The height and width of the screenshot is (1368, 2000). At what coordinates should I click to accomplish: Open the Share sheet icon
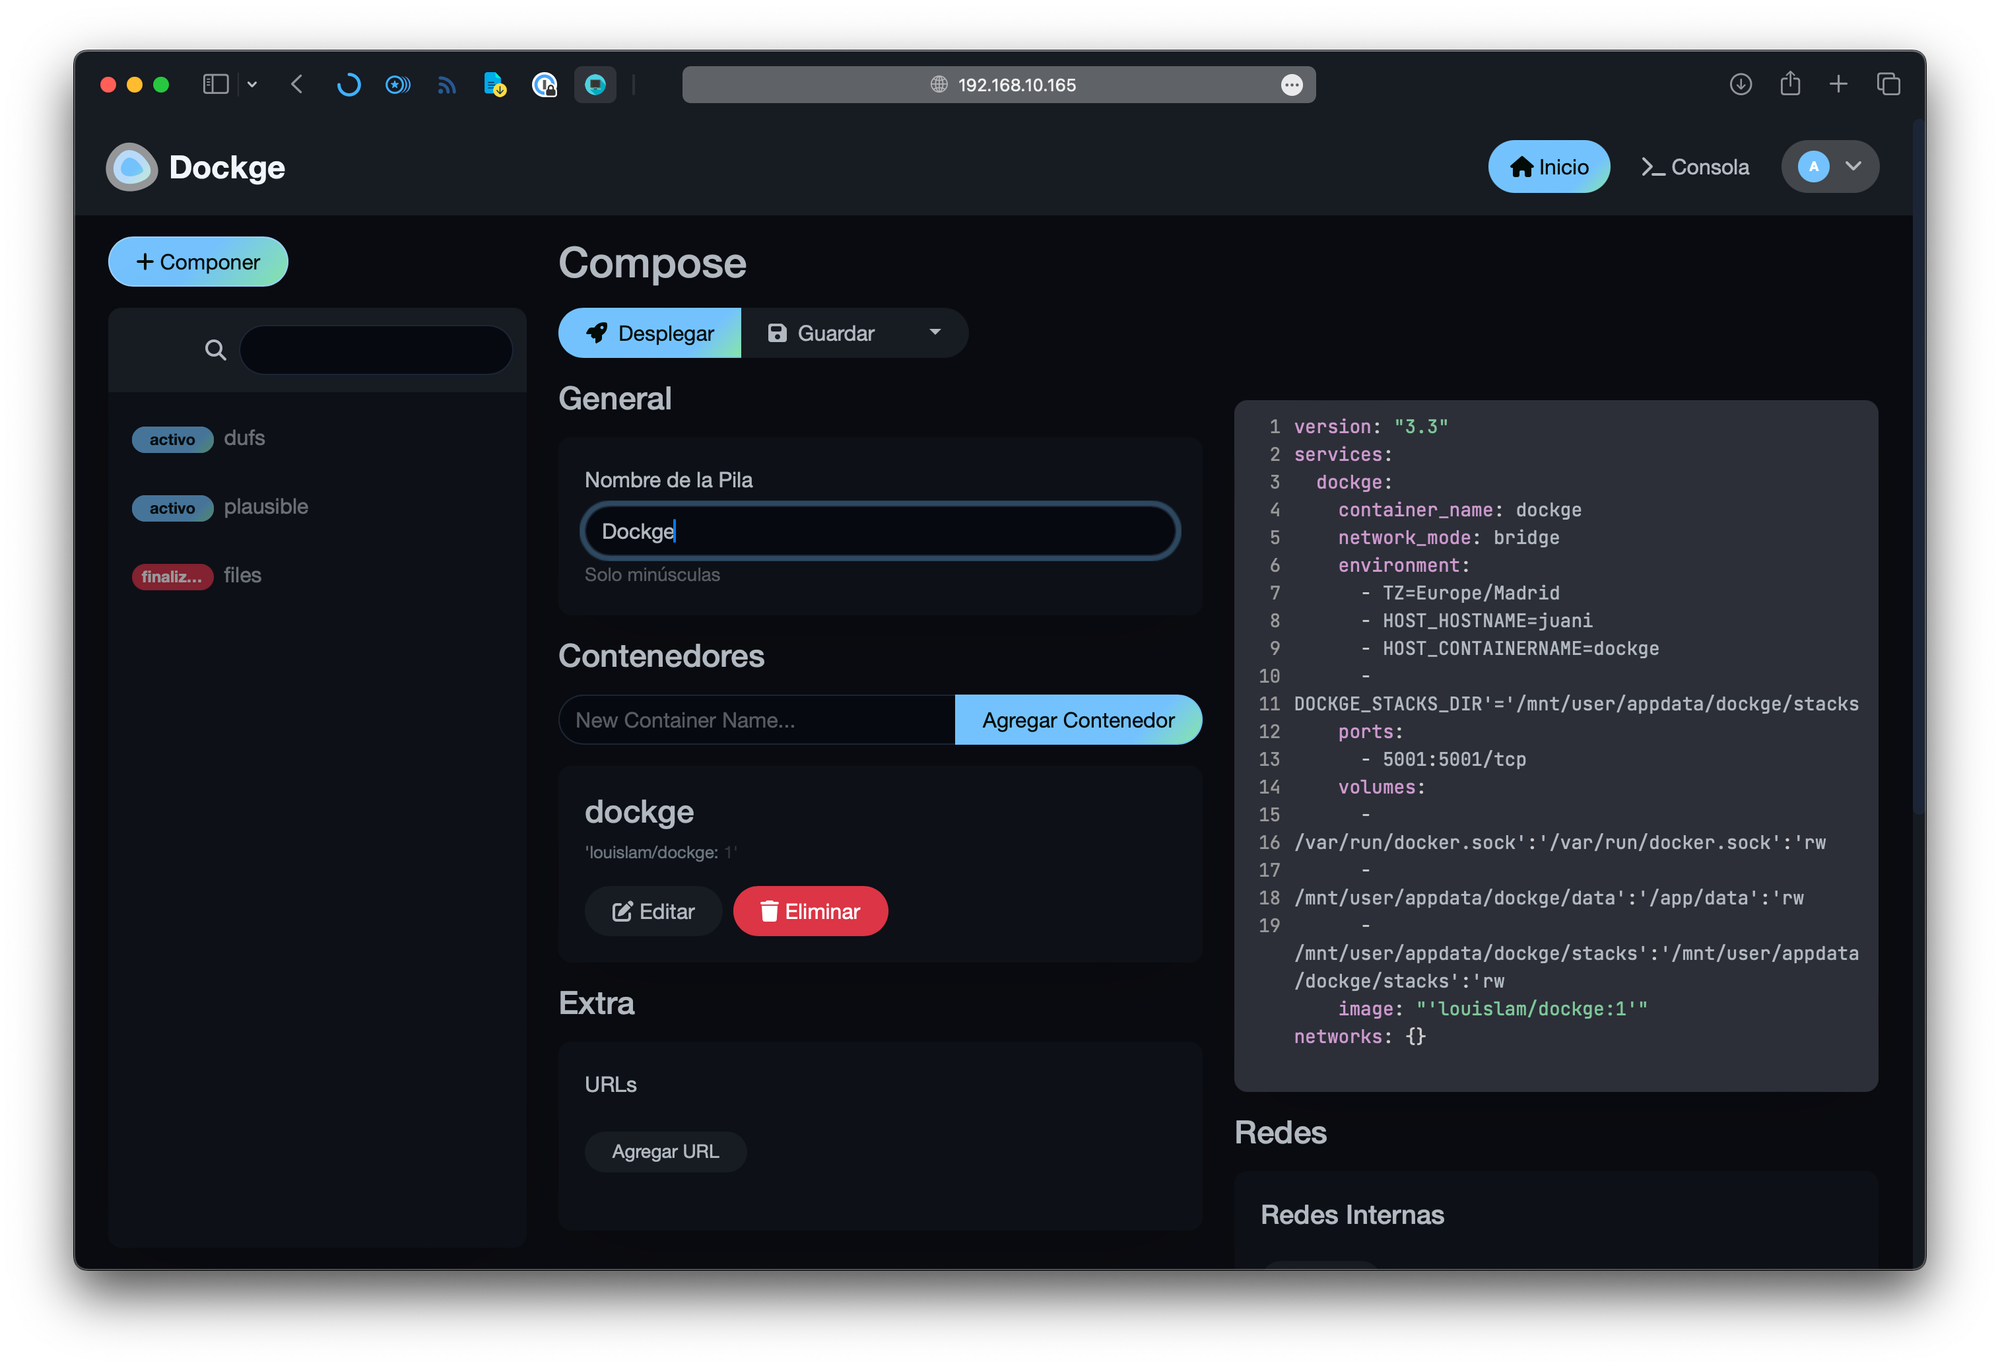[1790, 84]
